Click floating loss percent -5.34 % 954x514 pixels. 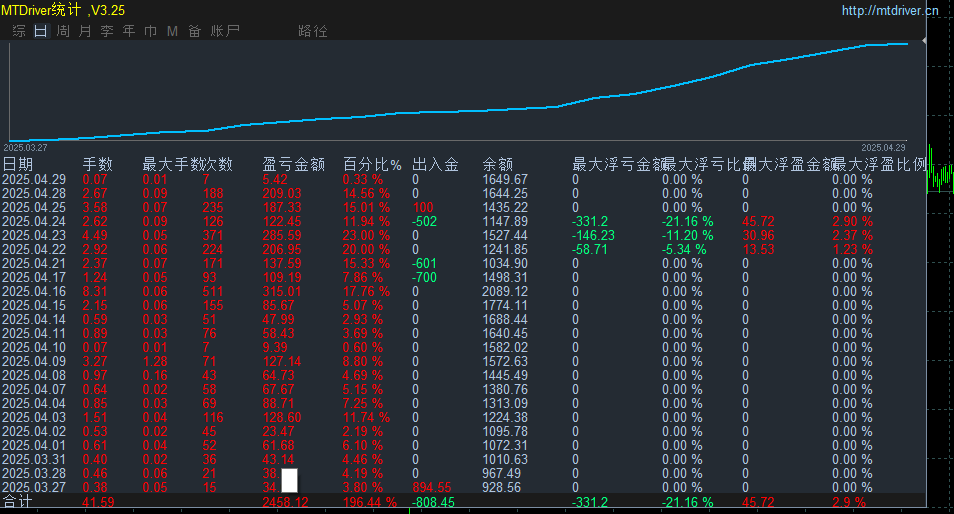(684, 249)
